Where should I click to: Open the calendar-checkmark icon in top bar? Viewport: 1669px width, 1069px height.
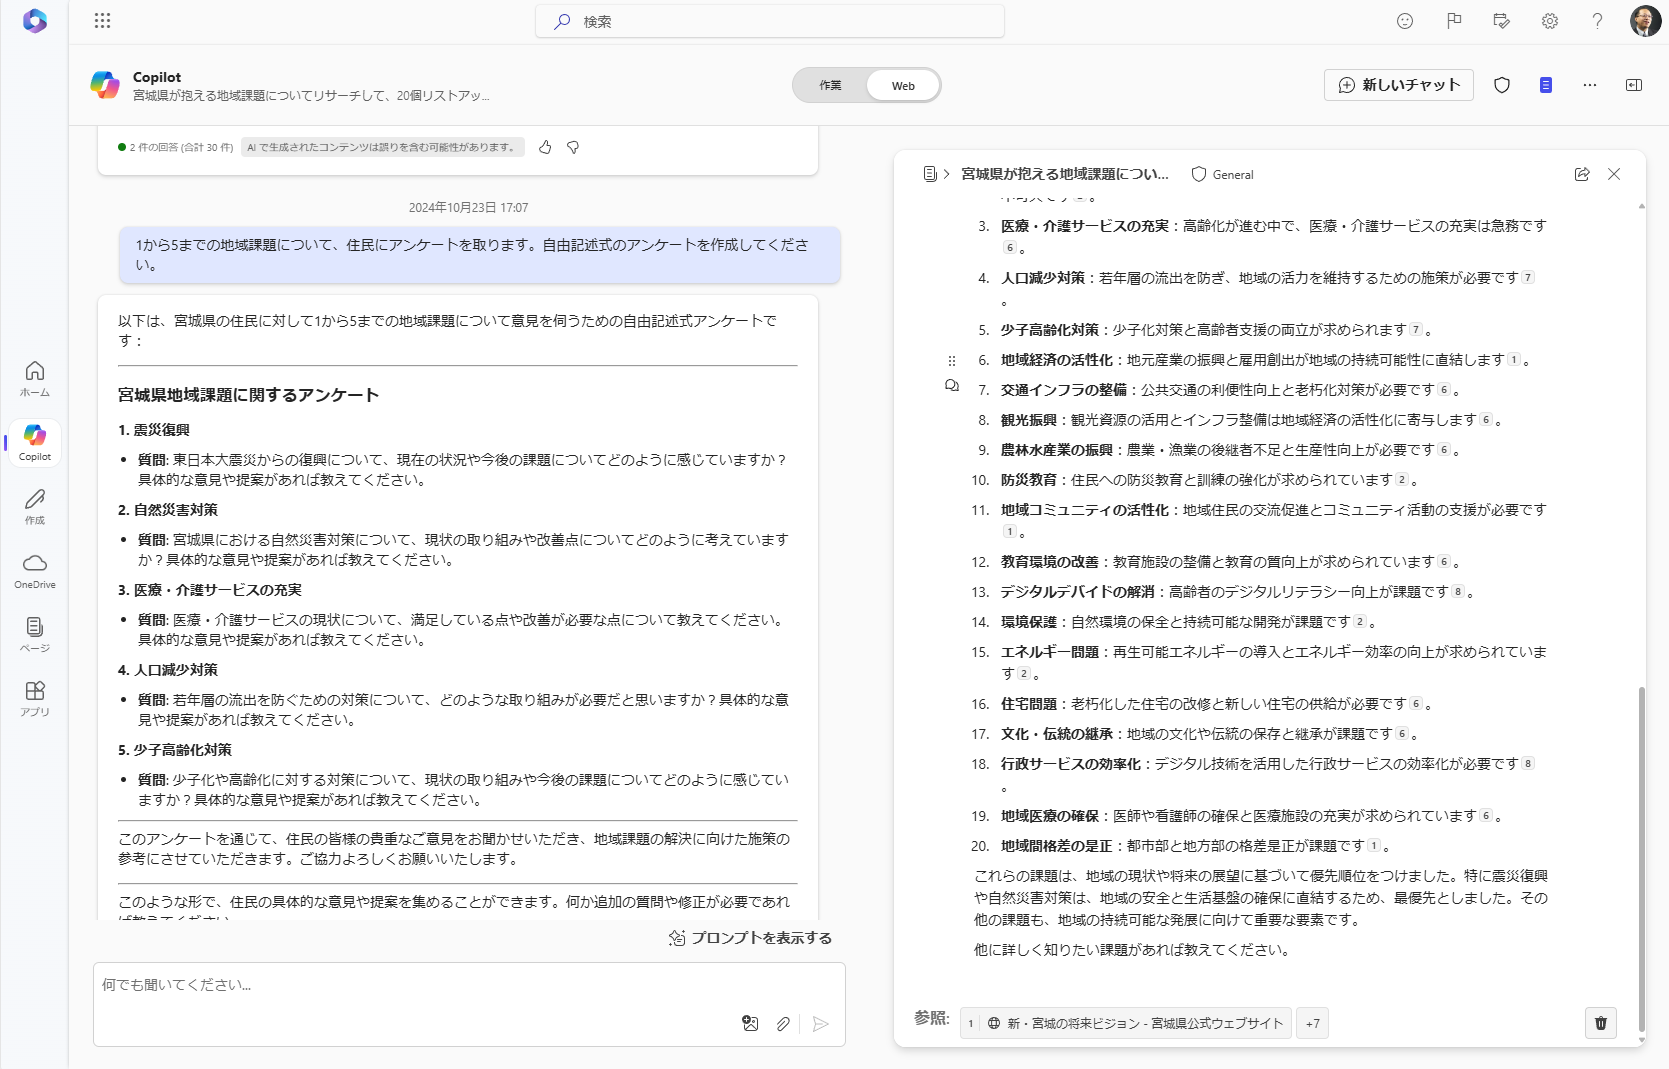click(1501, 21)
